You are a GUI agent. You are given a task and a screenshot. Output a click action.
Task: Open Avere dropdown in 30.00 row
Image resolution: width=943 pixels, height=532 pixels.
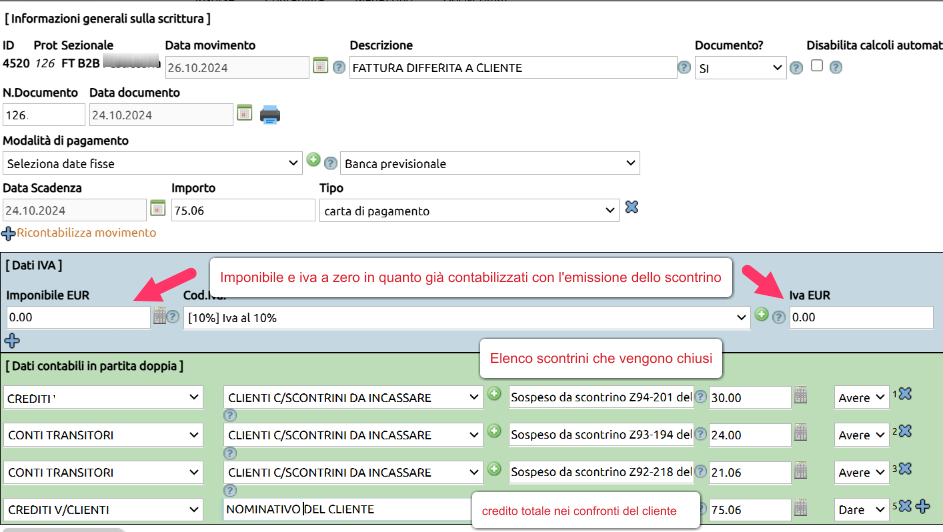[861, 397]
